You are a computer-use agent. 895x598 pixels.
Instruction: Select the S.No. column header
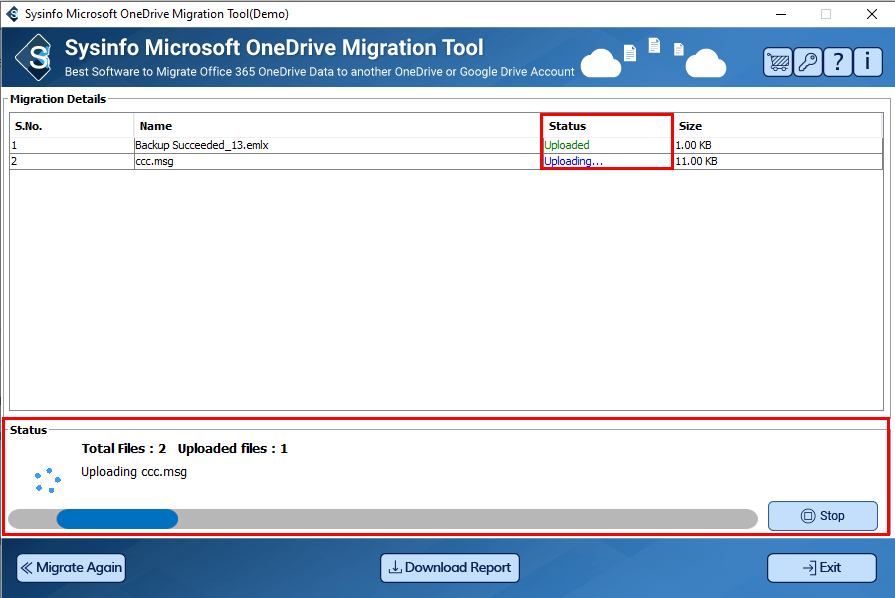72,126
